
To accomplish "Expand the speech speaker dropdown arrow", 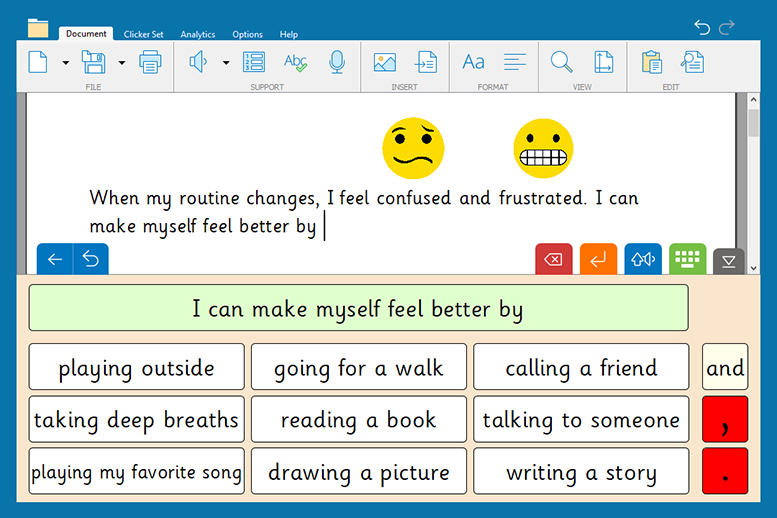I will click(x=226, y=63).
